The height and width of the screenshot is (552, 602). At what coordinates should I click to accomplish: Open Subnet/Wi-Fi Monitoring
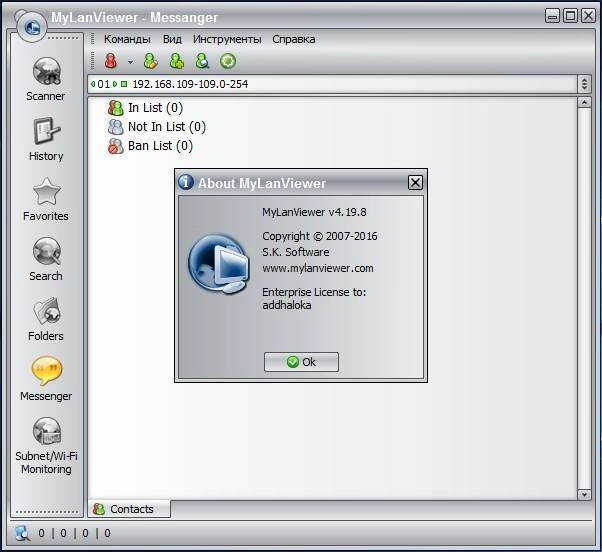[x=46, y=446]
